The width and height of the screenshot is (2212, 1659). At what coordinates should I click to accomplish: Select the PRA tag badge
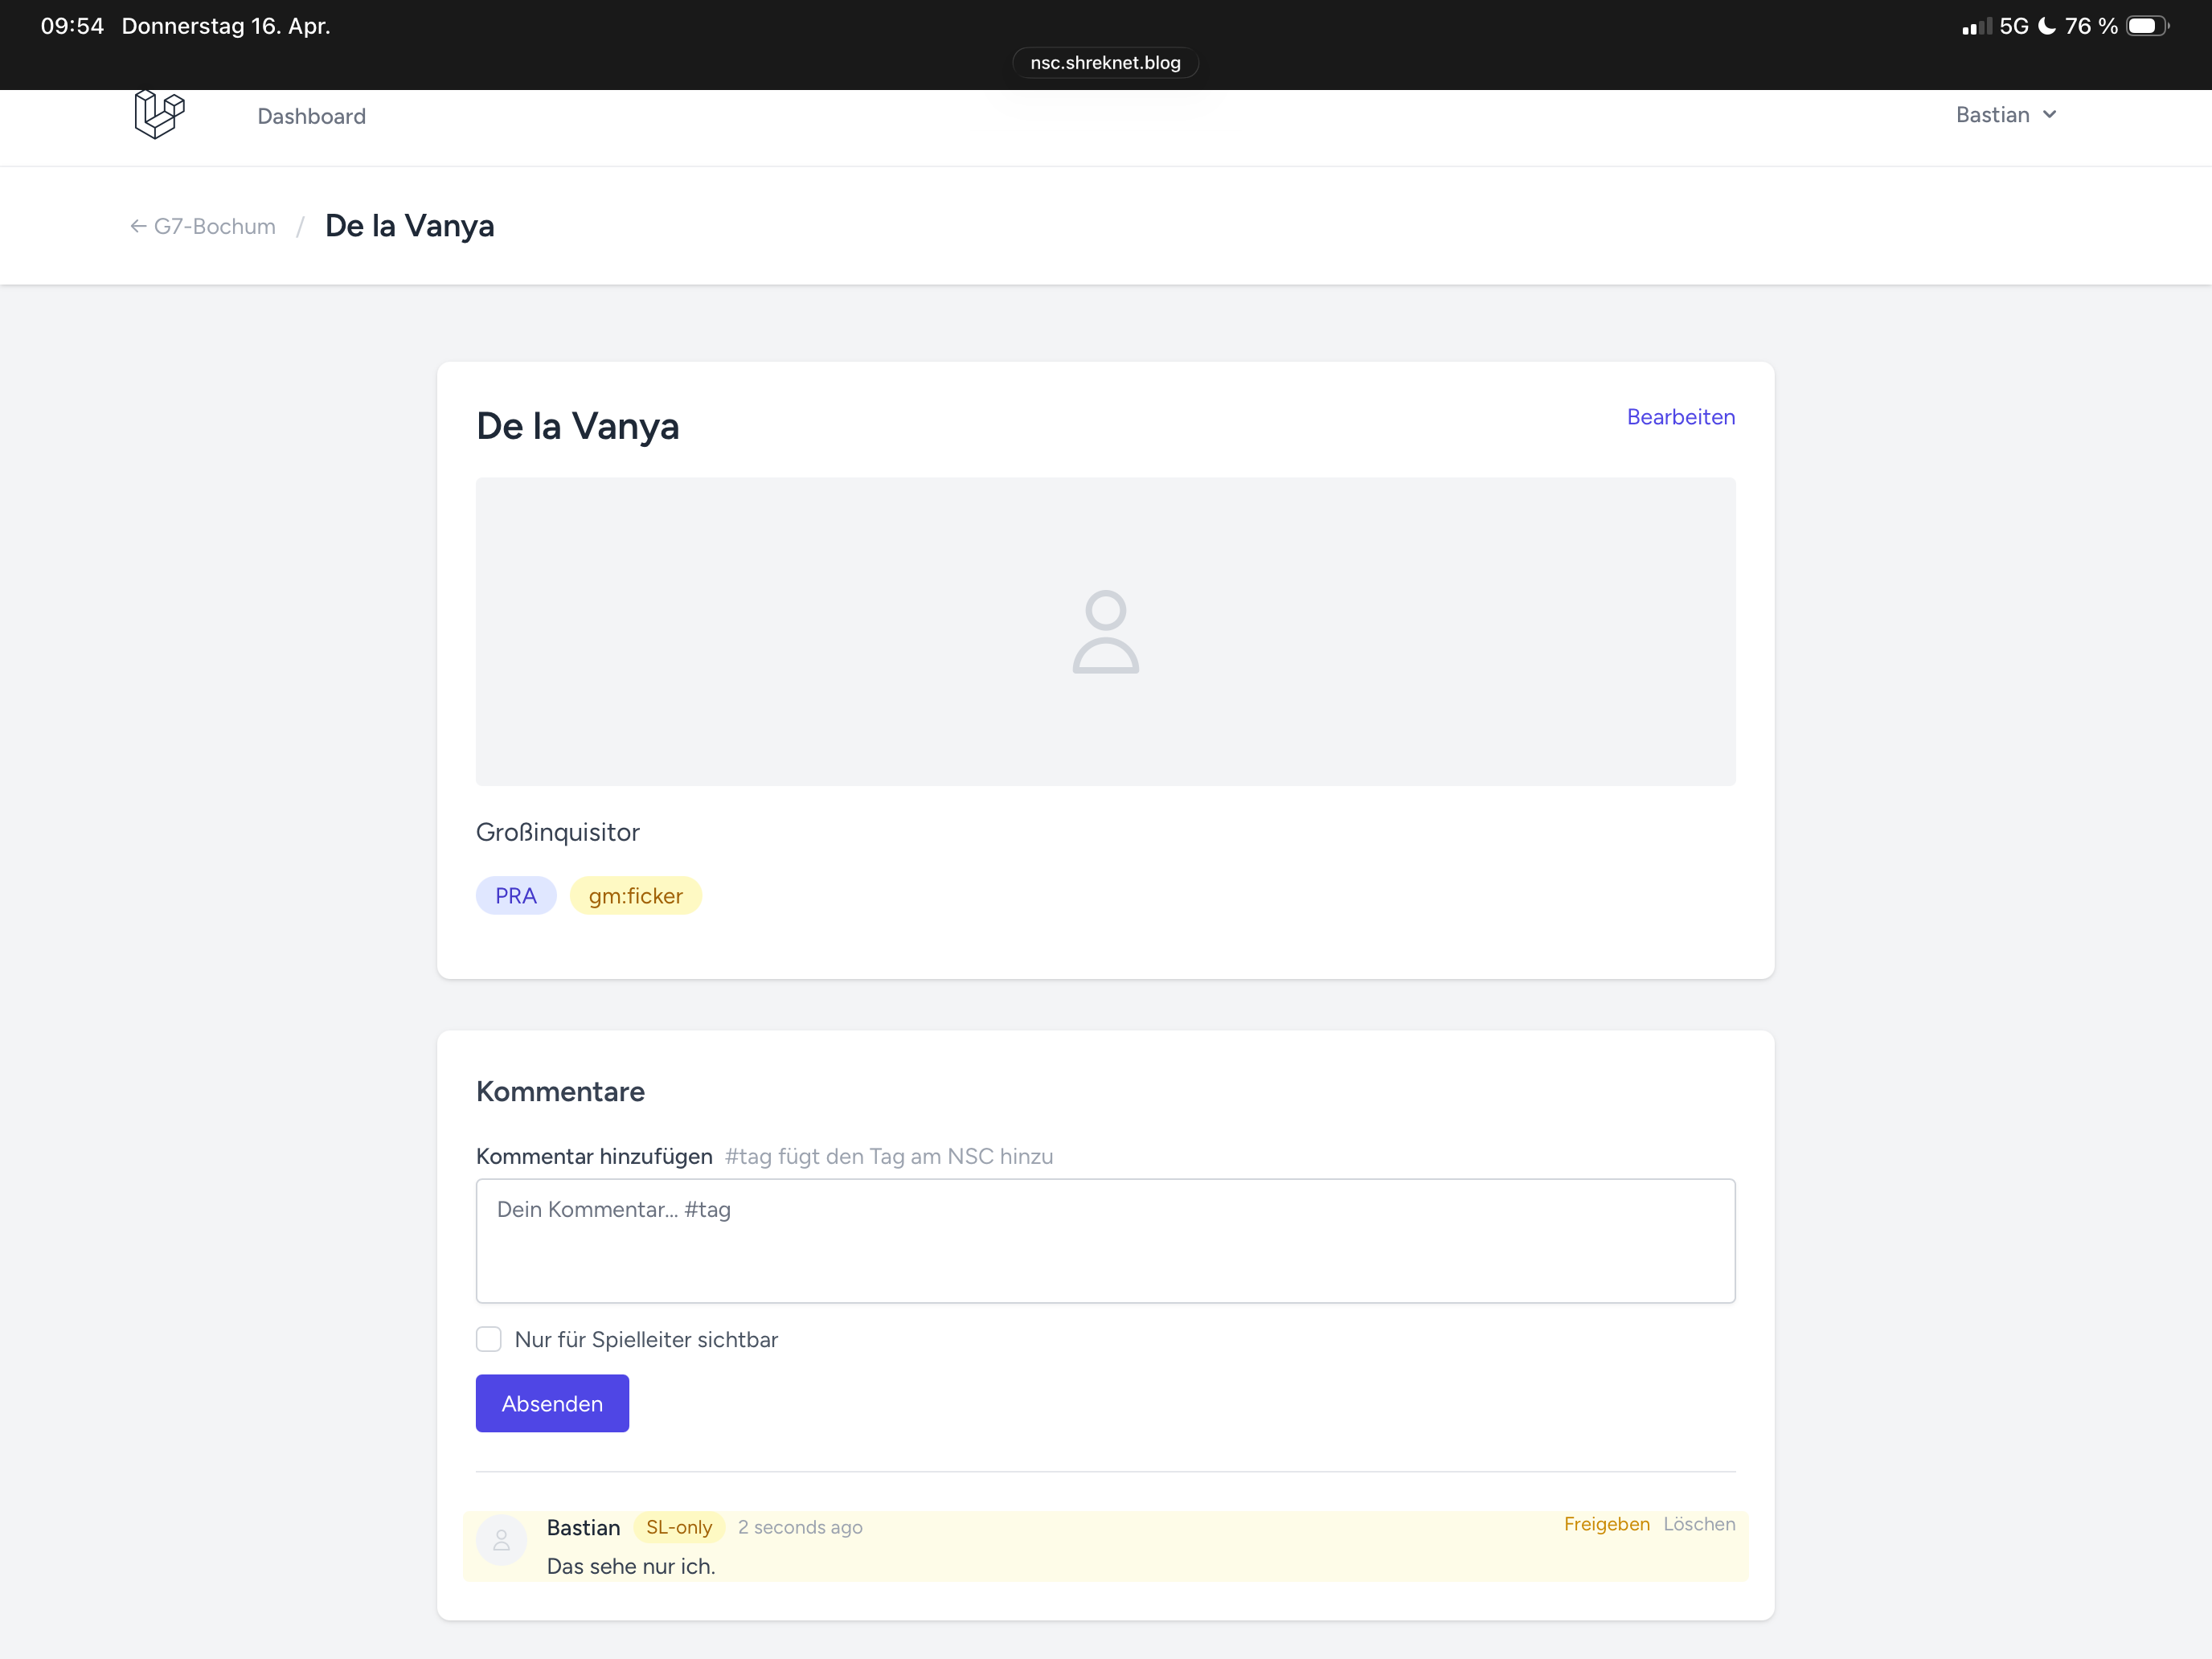tap(516, 896)
